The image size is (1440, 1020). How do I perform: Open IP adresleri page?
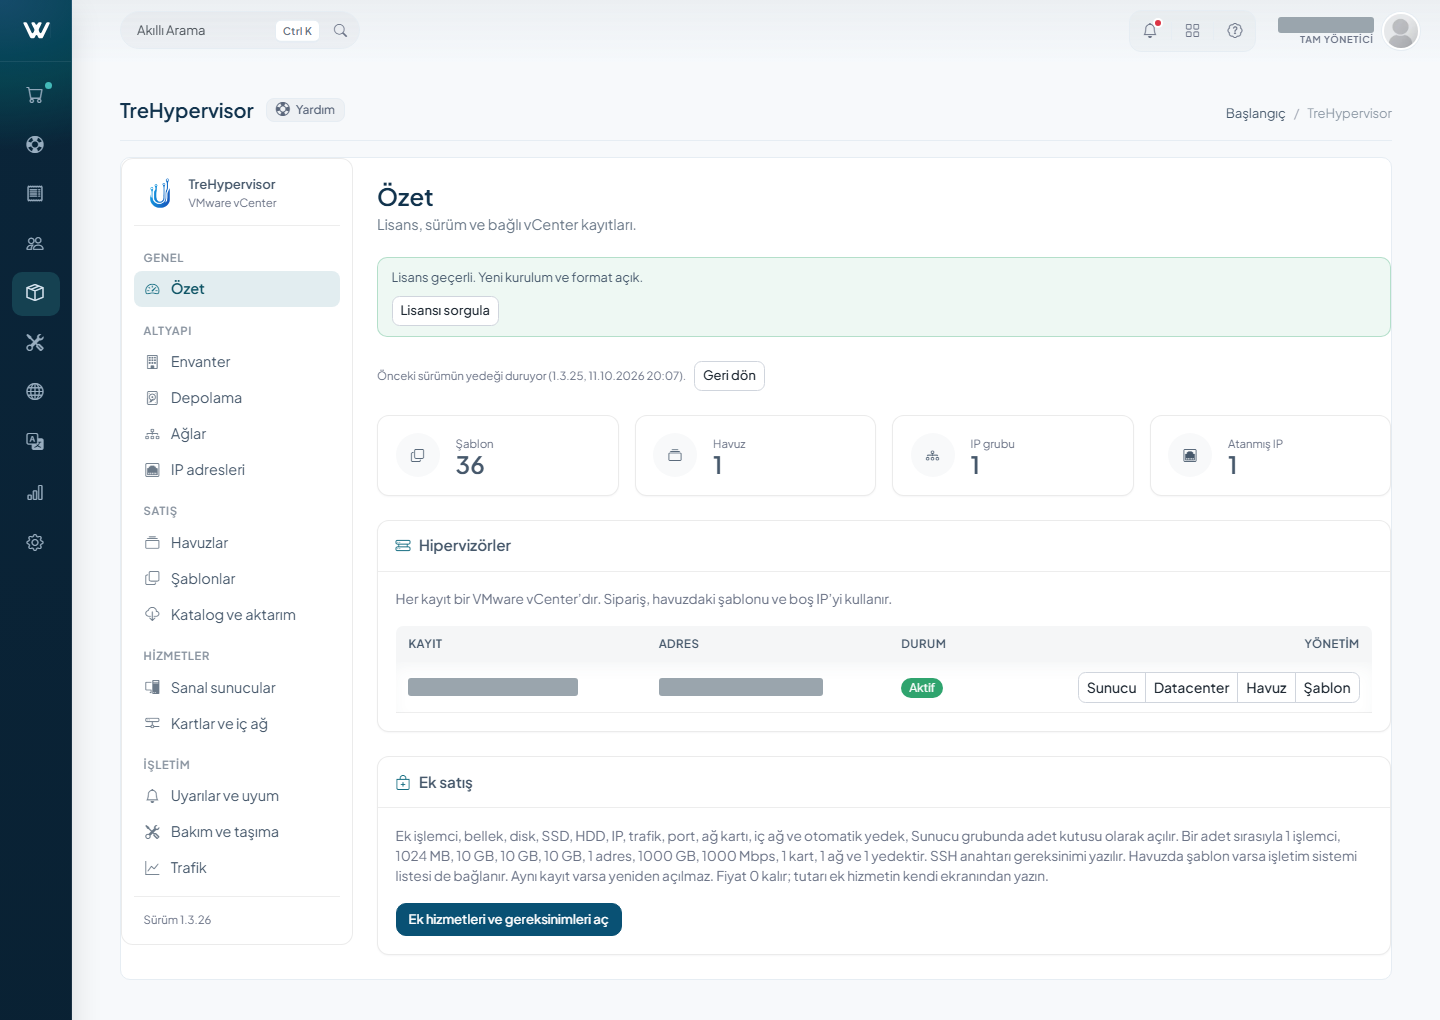pos(237,470)
